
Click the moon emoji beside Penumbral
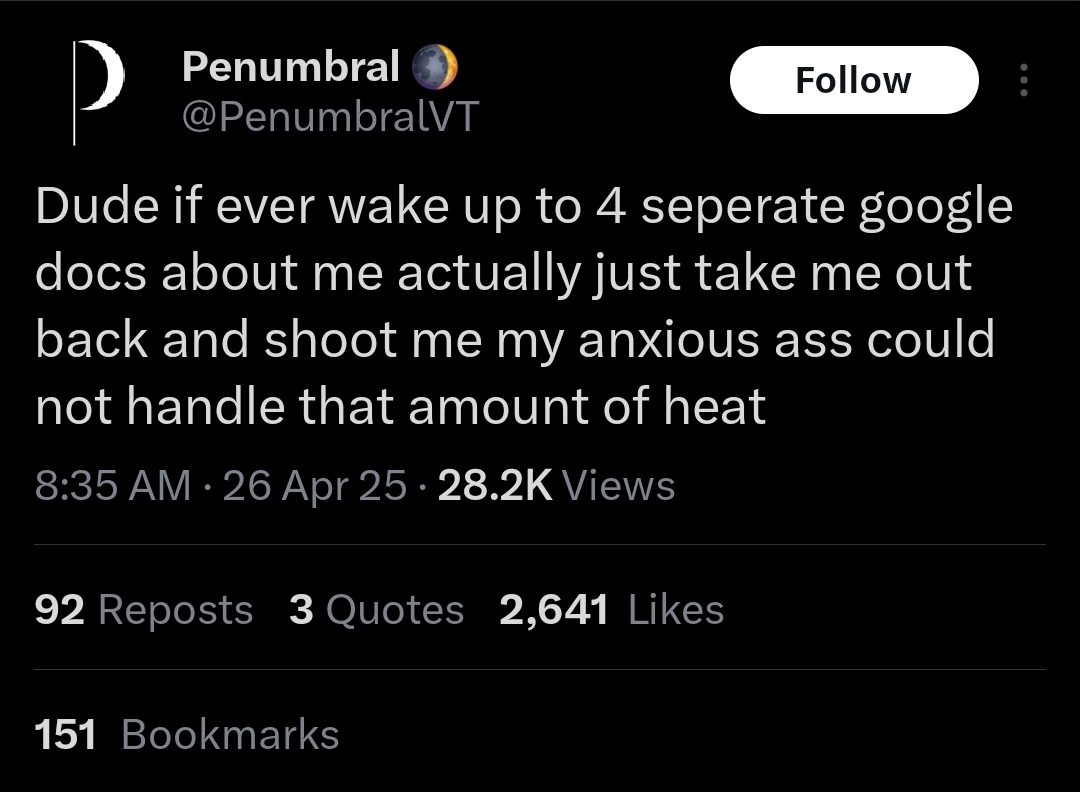(435, 68)
